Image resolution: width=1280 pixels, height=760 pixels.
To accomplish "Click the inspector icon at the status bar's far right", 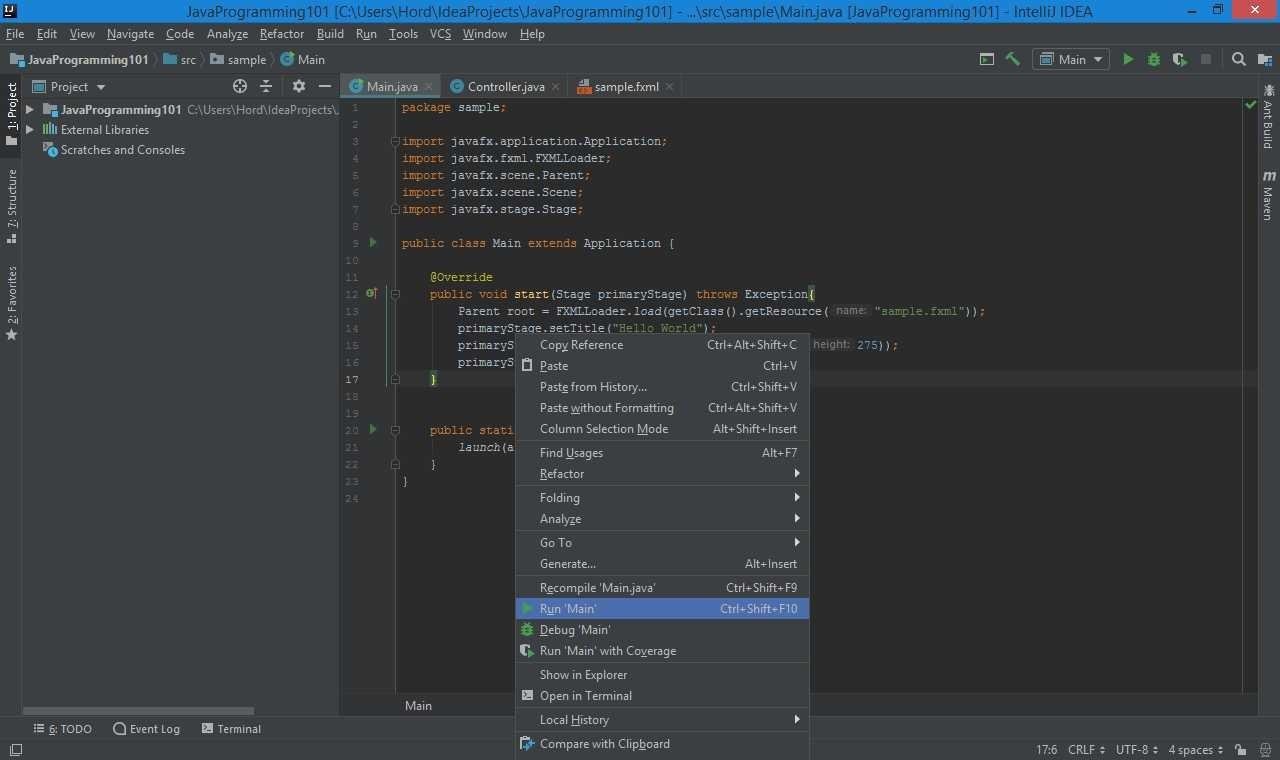I will (1263, 749).
